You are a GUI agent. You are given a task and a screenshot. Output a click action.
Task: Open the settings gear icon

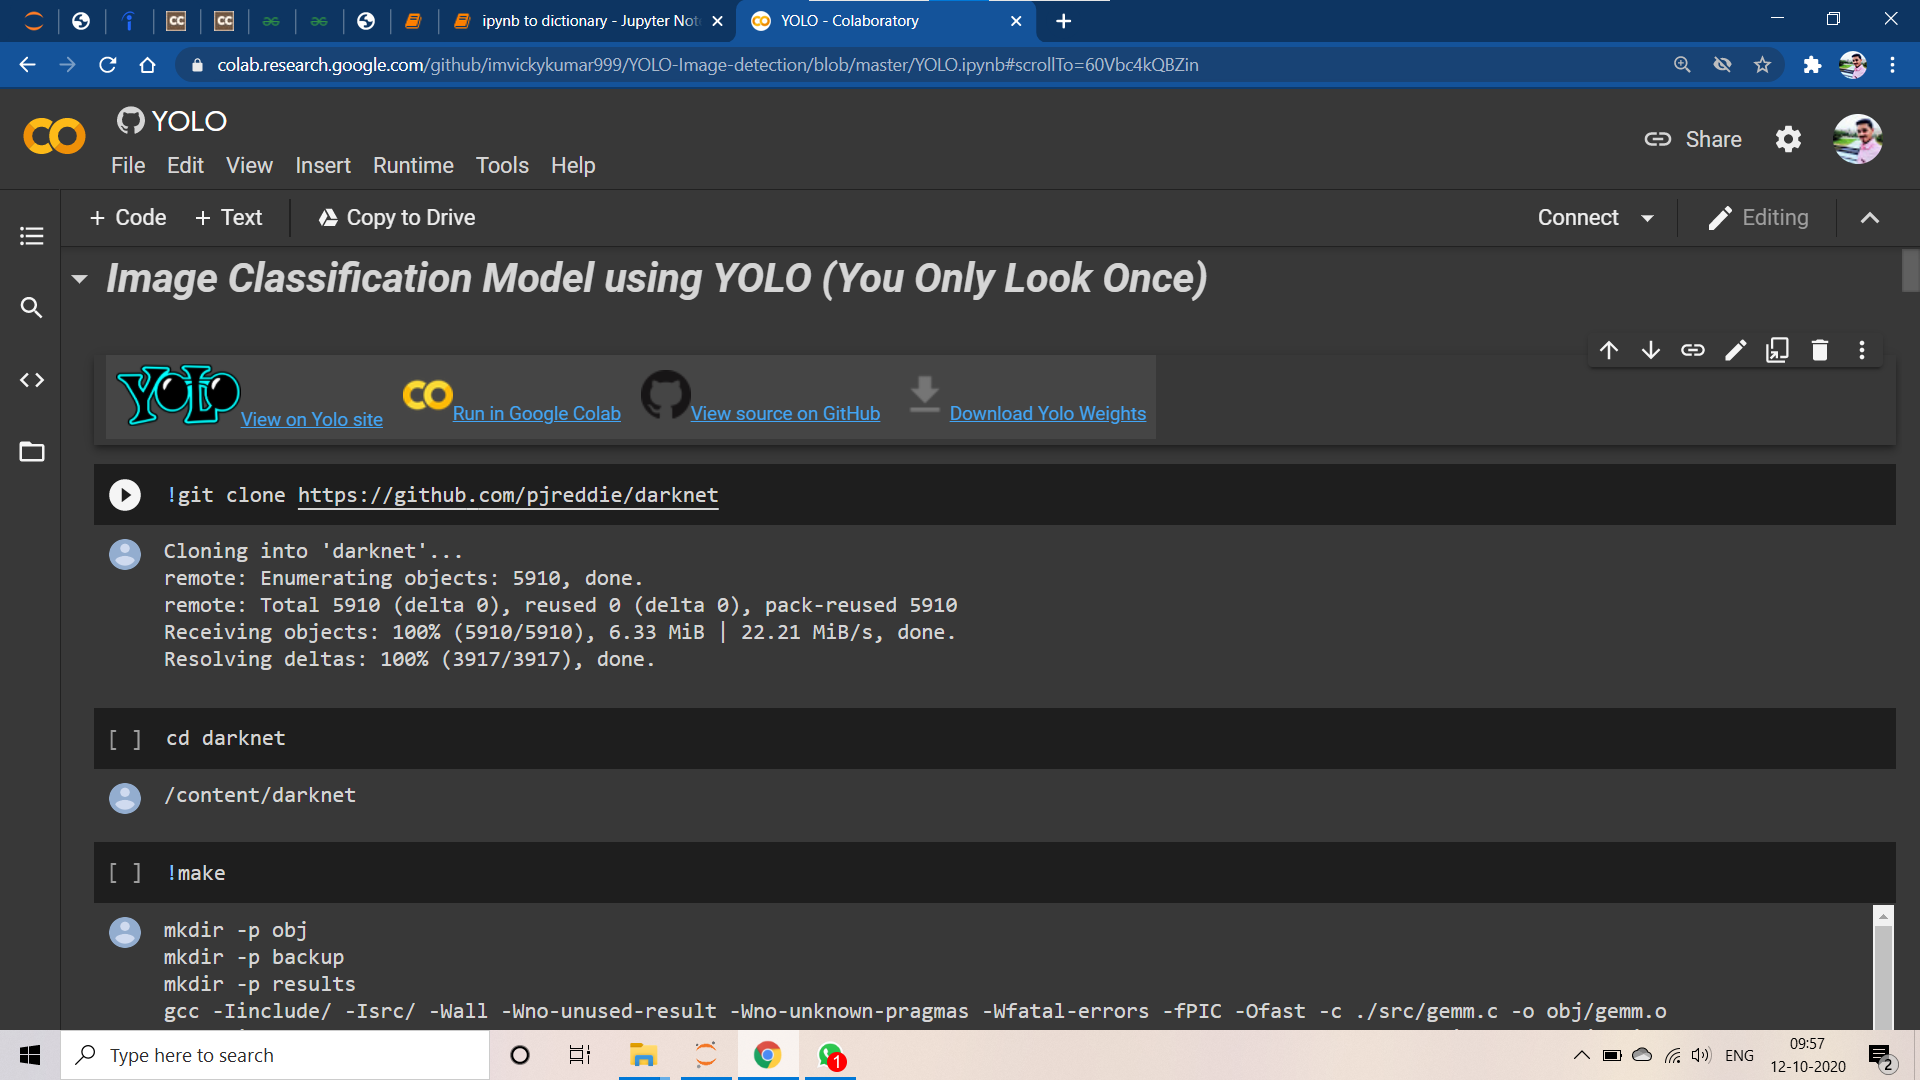(x=1788, y=139)
